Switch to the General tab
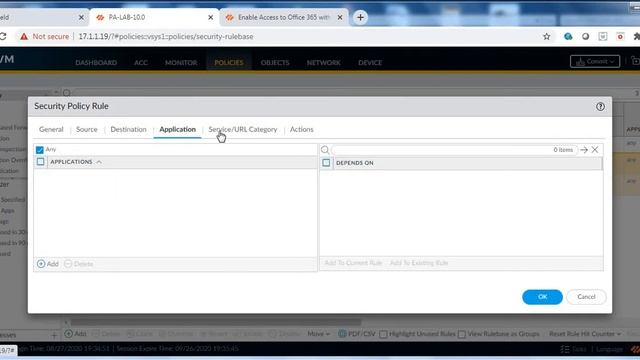Image resolution: width=640 pixels, height=360 pixels. 51,129
